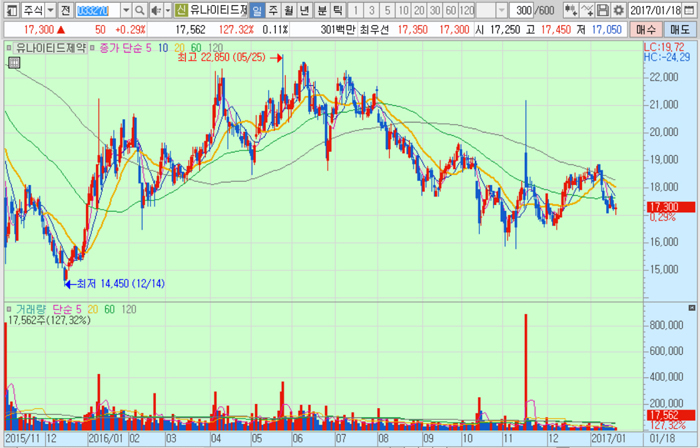Open the empty interval dropdown after 120

(x=490, y=10)
